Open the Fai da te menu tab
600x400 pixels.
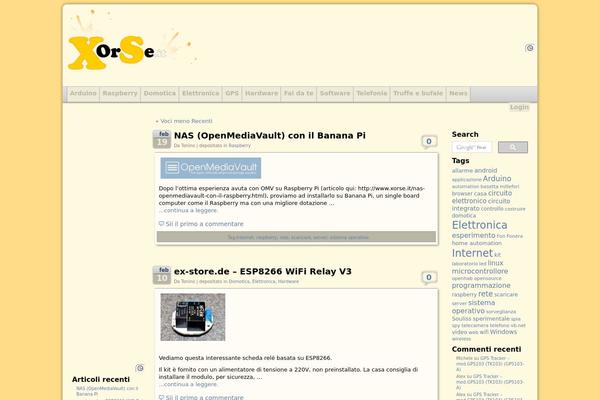click(x=298, y=93)
